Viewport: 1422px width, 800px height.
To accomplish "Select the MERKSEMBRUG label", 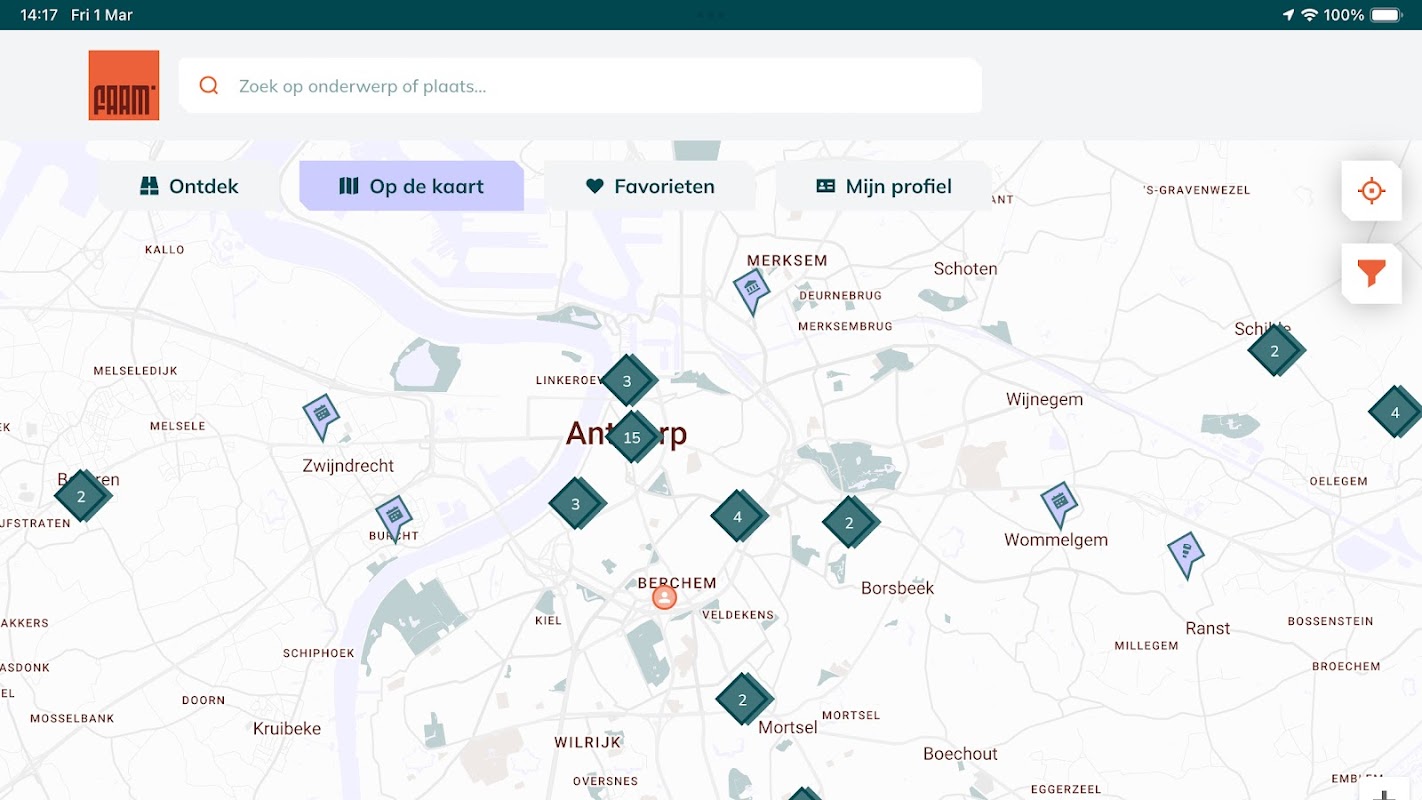I will click(x=845, y=326).
